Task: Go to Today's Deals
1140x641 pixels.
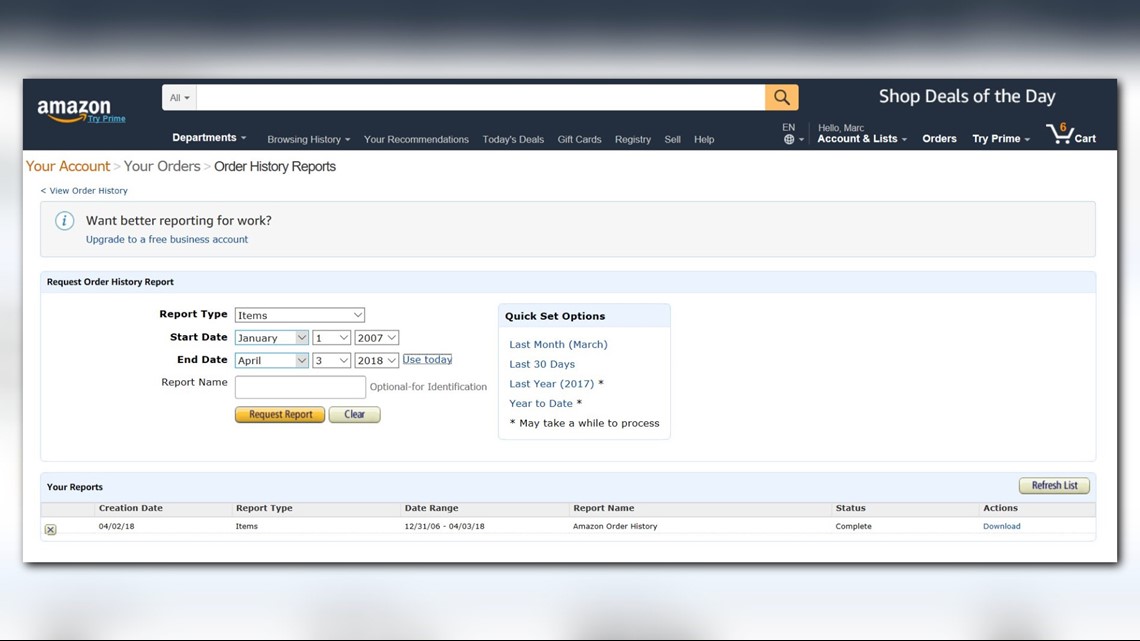Action: pyautogui.click(x=513, y=139)
